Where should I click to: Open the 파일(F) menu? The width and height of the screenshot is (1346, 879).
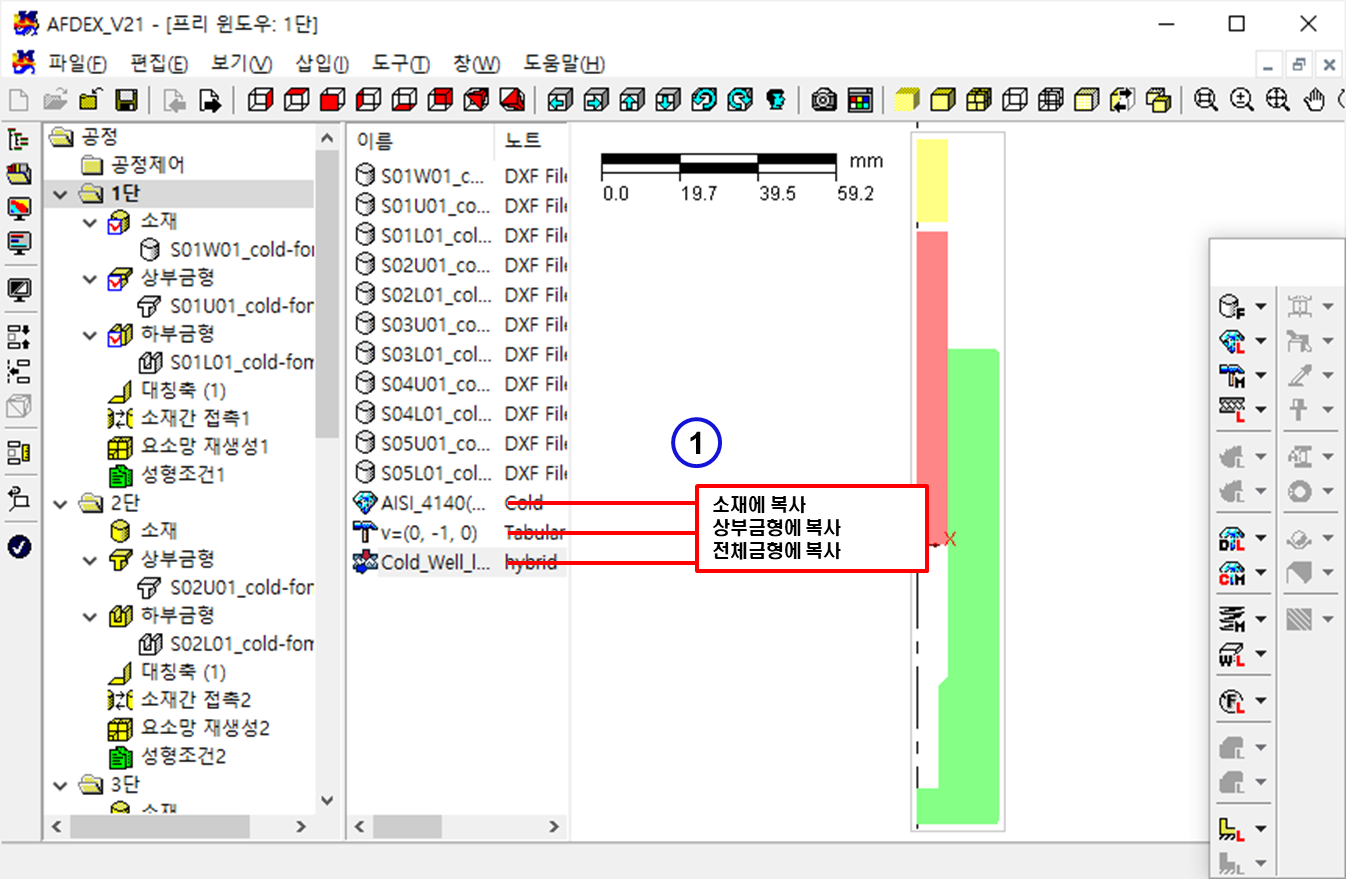77,64
